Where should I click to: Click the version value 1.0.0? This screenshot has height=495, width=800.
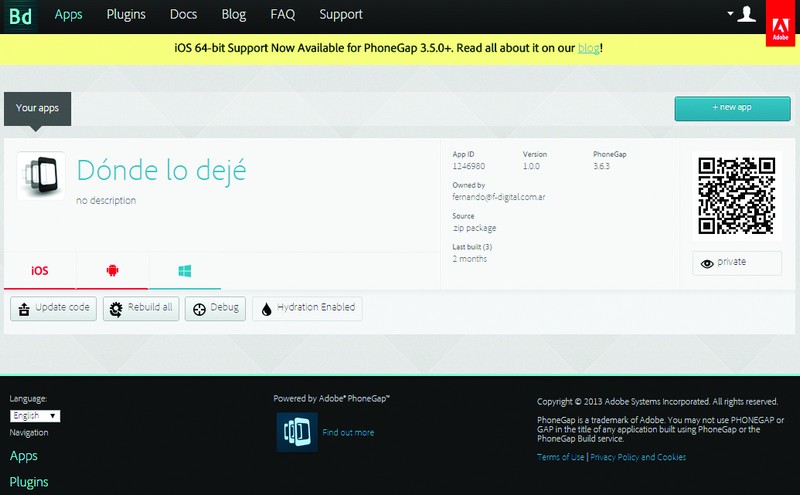coord(531,166)
